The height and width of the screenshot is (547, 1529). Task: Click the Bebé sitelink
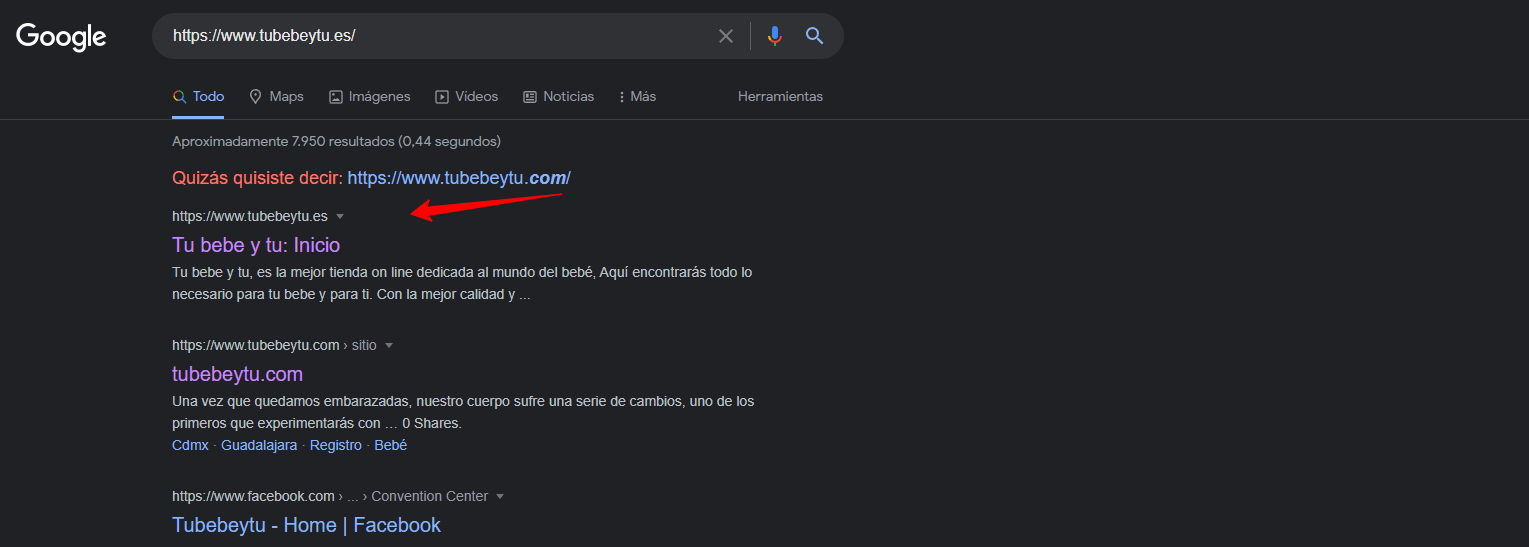coord(390,445)
